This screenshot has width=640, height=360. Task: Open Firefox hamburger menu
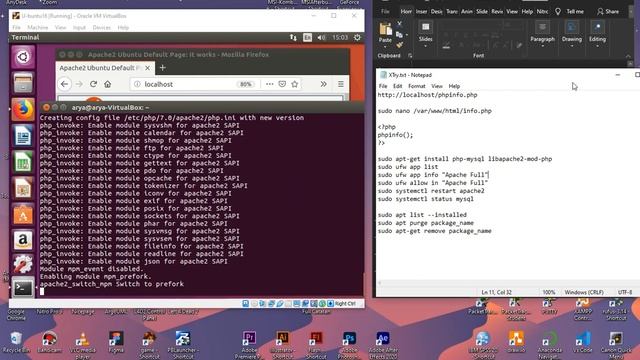tap(340, 84)
